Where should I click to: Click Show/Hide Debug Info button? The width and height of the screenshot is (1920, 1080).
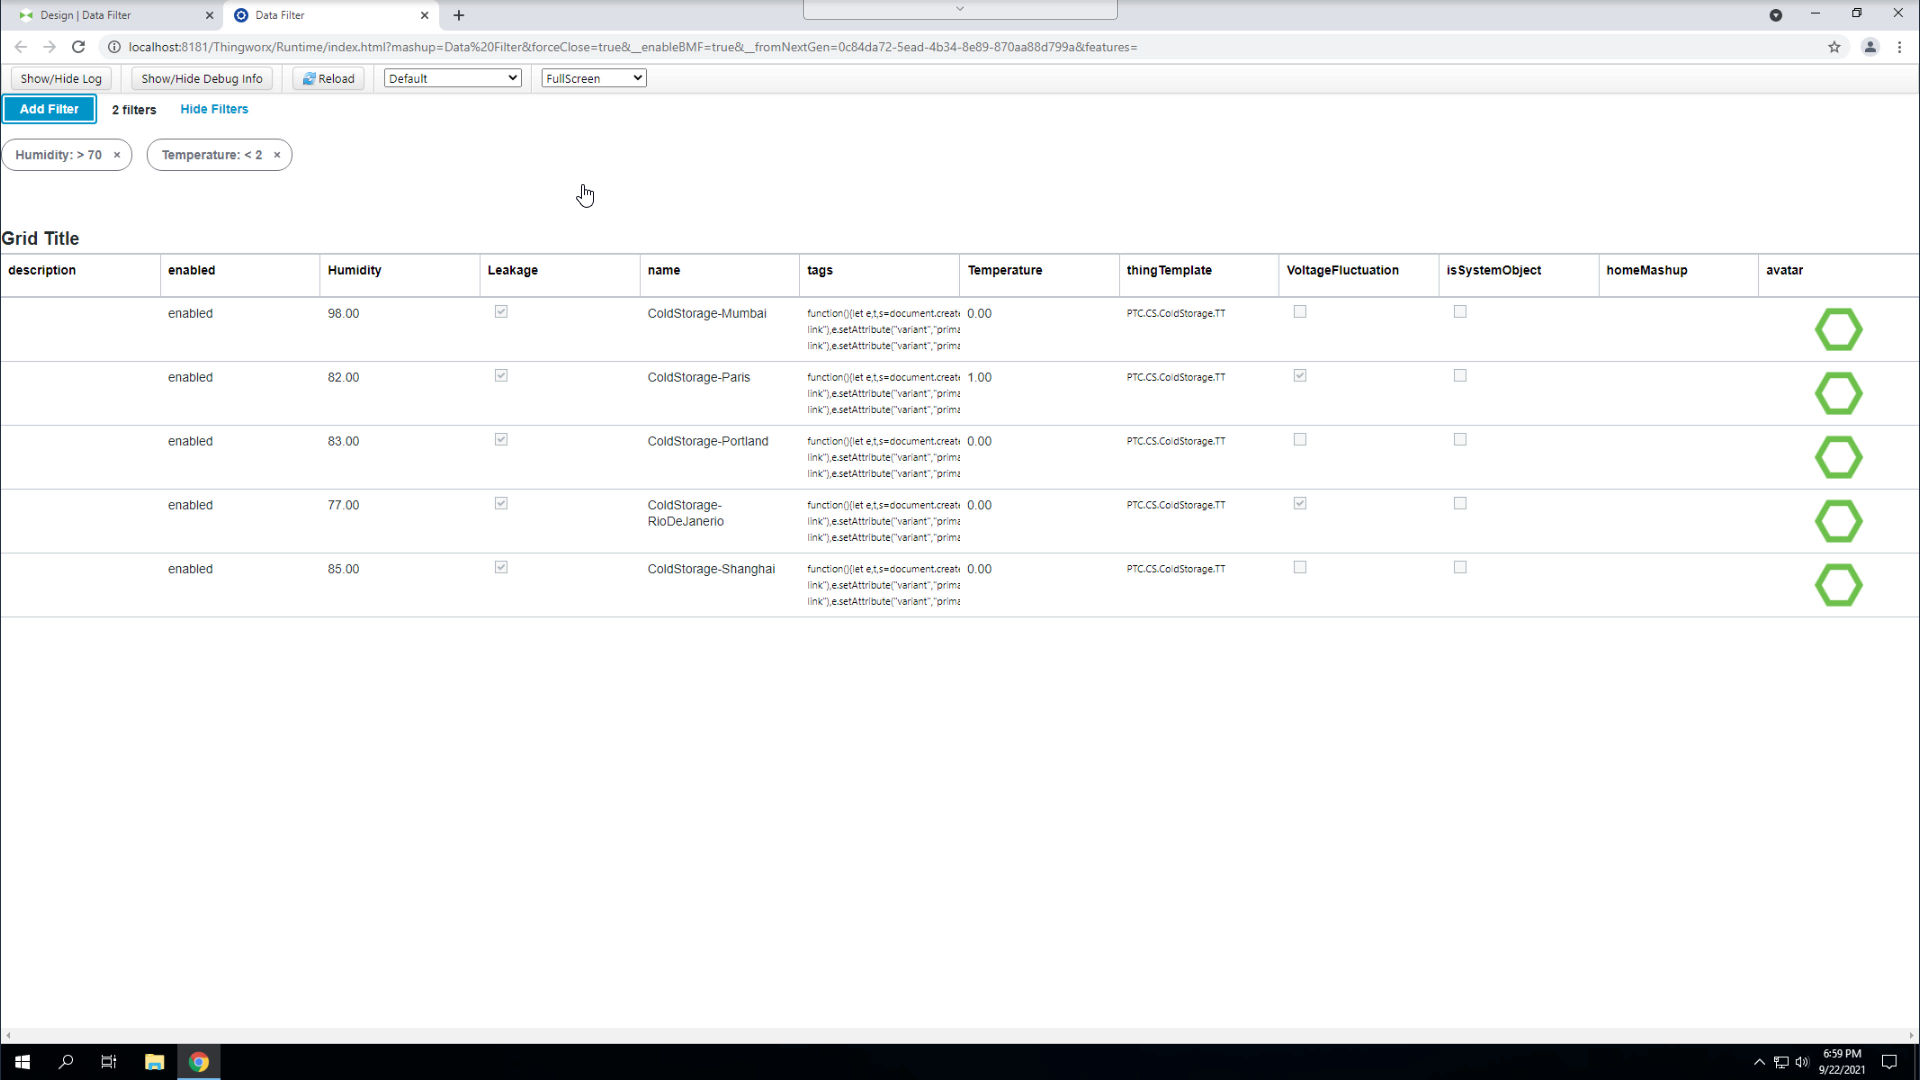coord(202,79)
